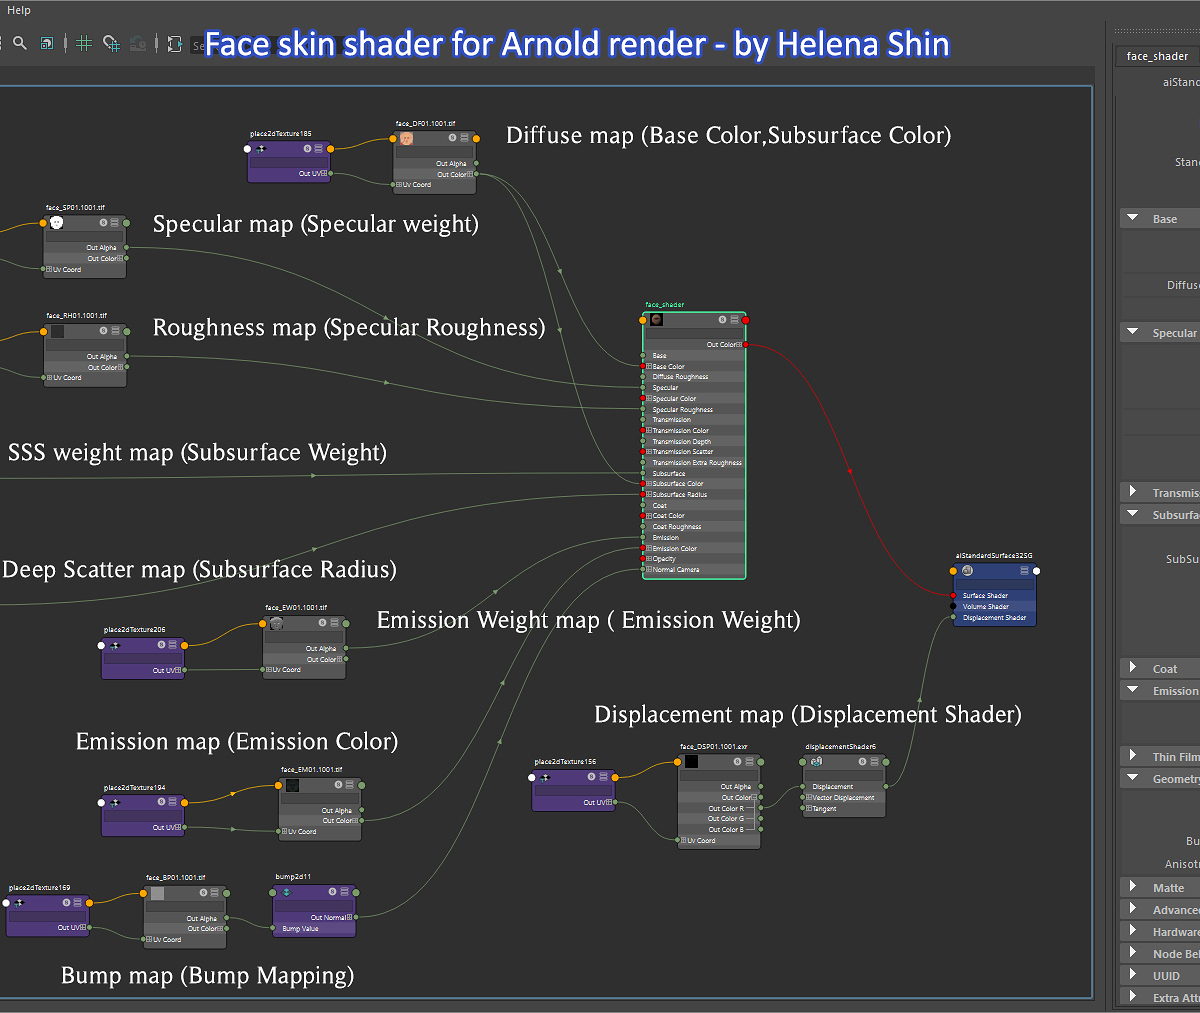The height and width of the screenshot is (1013, 1200).
Task: Collapse the Specular section
Action: pos(1133,332)
